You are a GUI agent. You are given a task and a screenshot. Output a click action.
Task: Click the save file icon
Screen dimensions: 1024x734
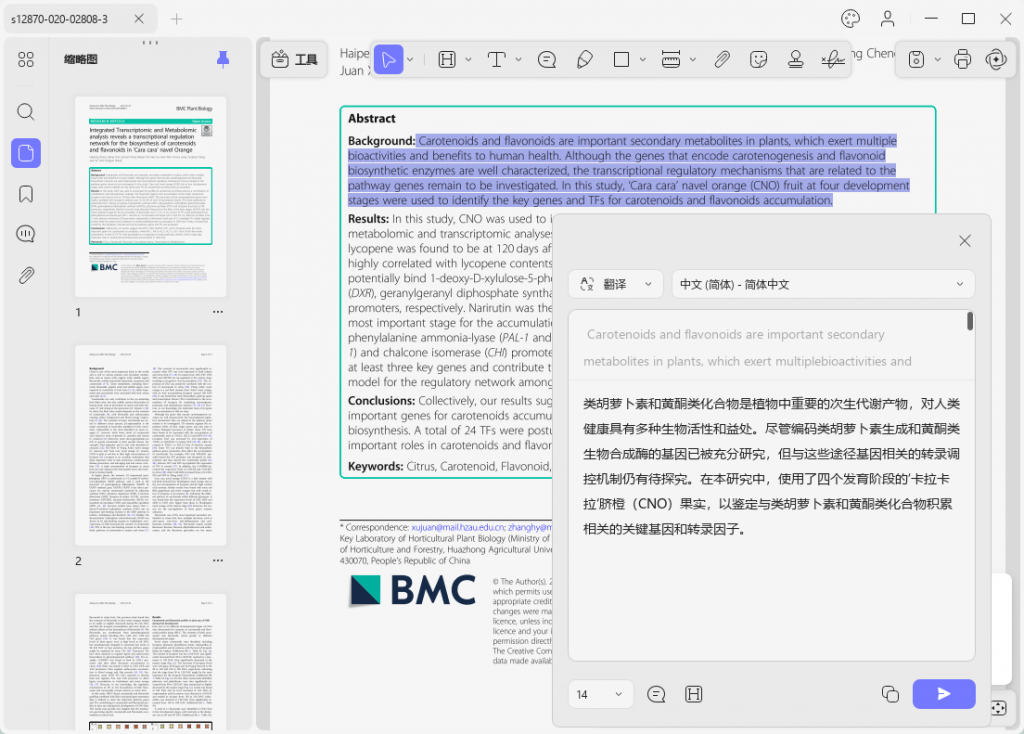coord(916,59)
